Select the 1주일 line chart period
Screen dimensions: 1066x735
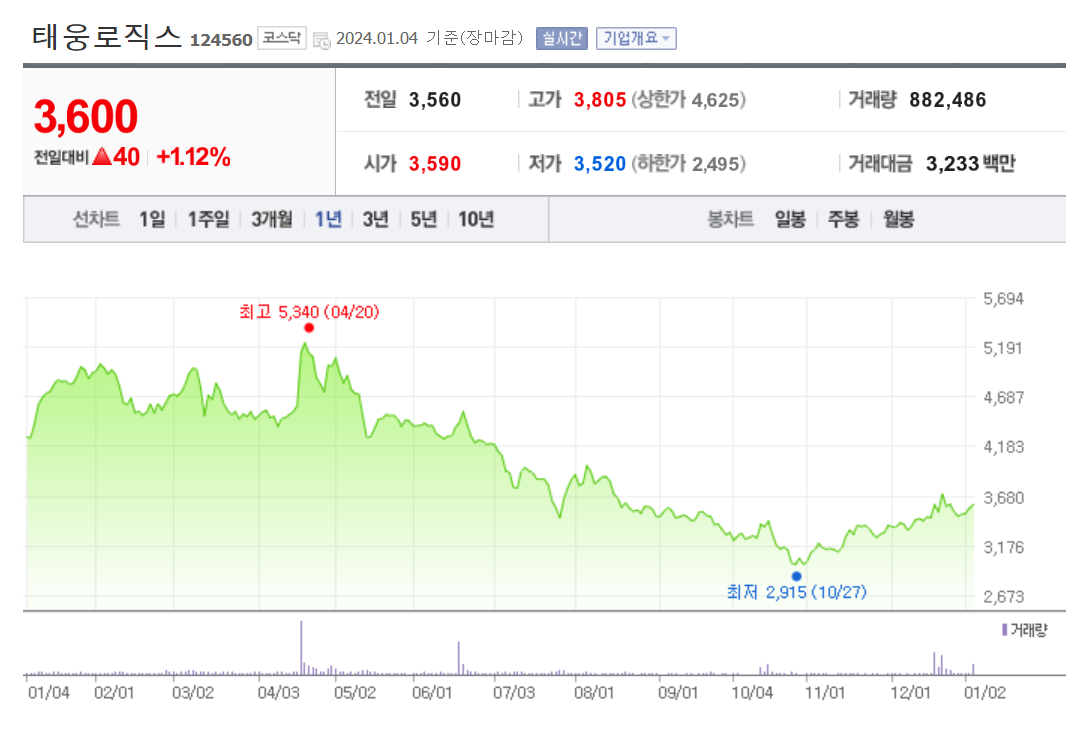[x=209, y=219]
